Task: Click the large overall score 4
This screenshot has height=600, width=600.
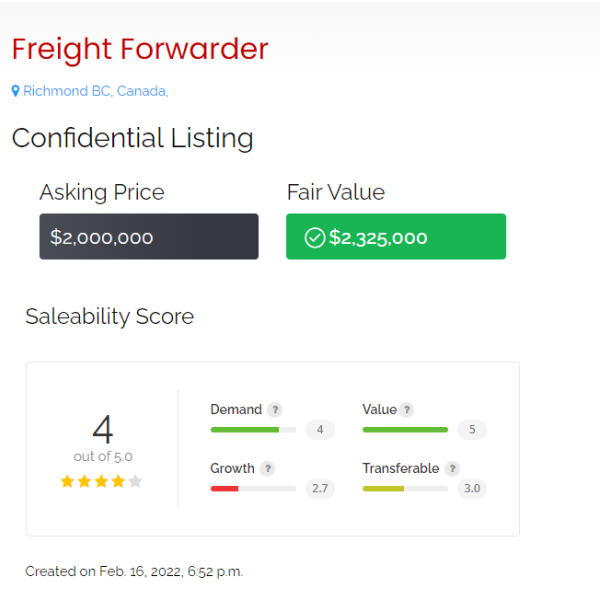Action: [x=103, y=429]
